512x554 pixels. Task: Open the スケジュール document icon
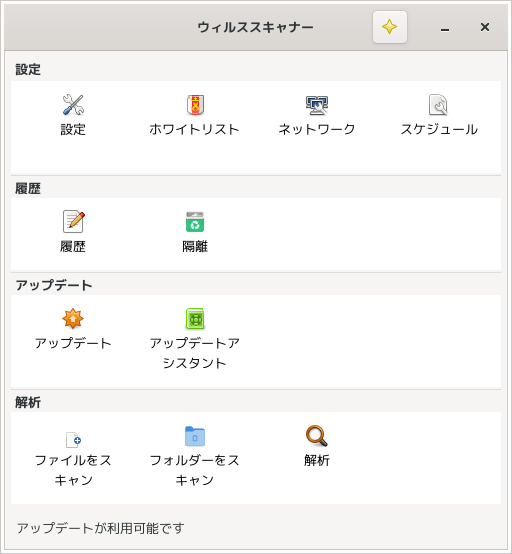(x=438, y=105)
